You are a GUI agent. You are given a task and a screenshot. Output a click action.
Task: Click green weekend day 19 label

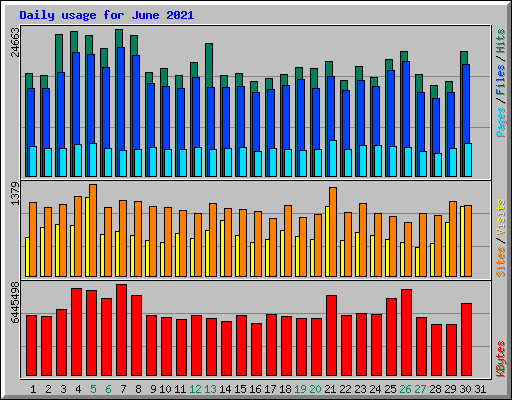click(x=300, y=389)
